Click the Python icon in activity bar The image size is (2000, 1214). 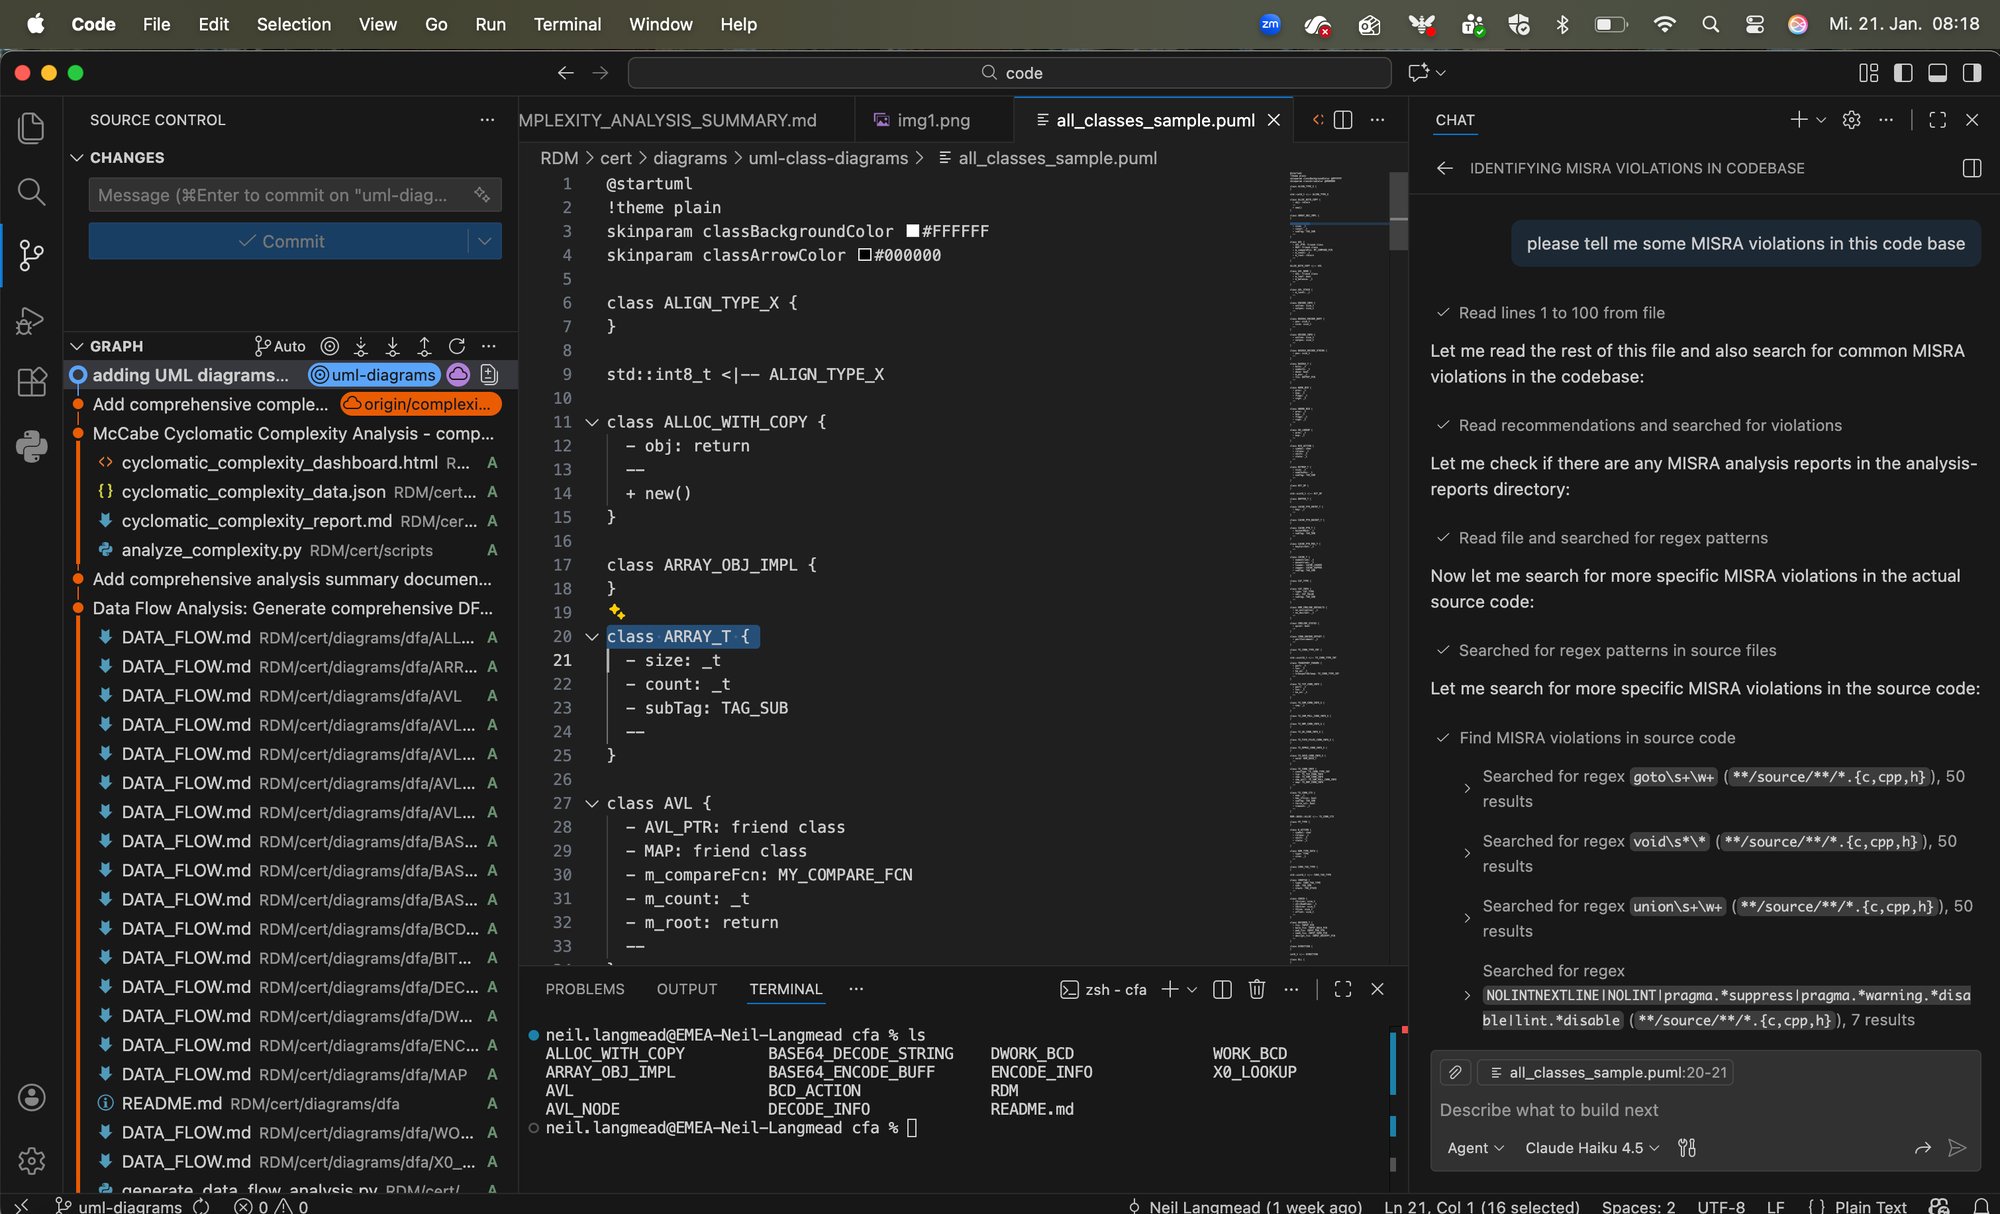point(31,446)
